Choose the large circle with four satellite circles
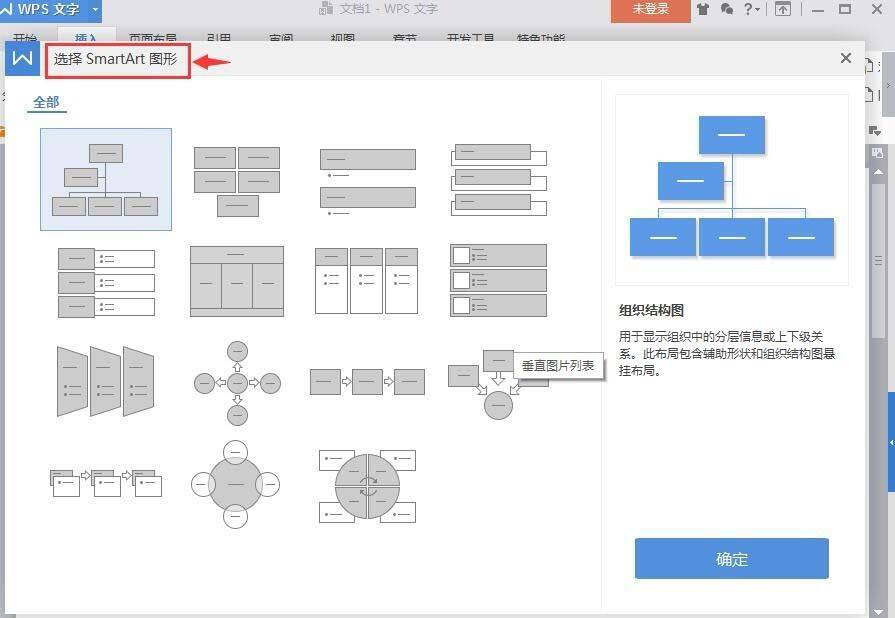895x618 pixels. [x=235, y=484]
